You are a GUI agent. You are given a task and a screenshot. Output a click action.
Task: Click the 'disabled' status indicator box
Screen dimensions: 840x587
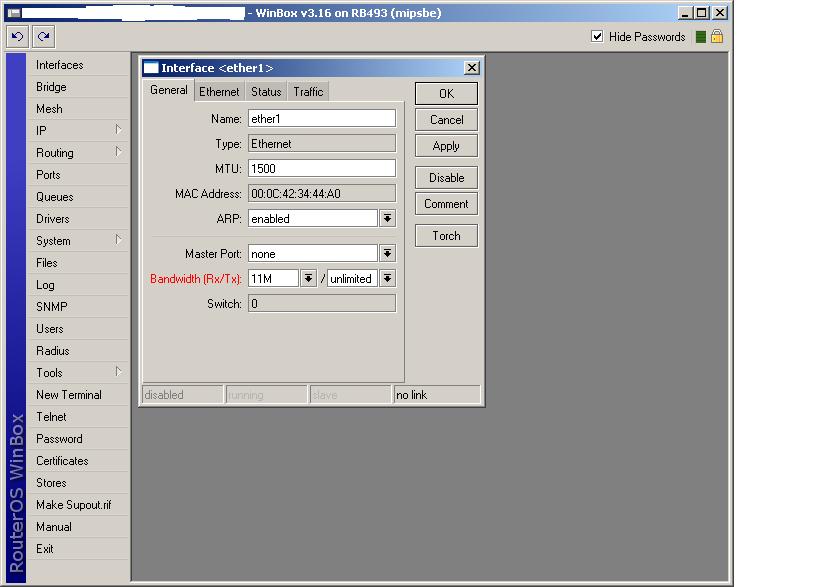[x=183, y=395]
